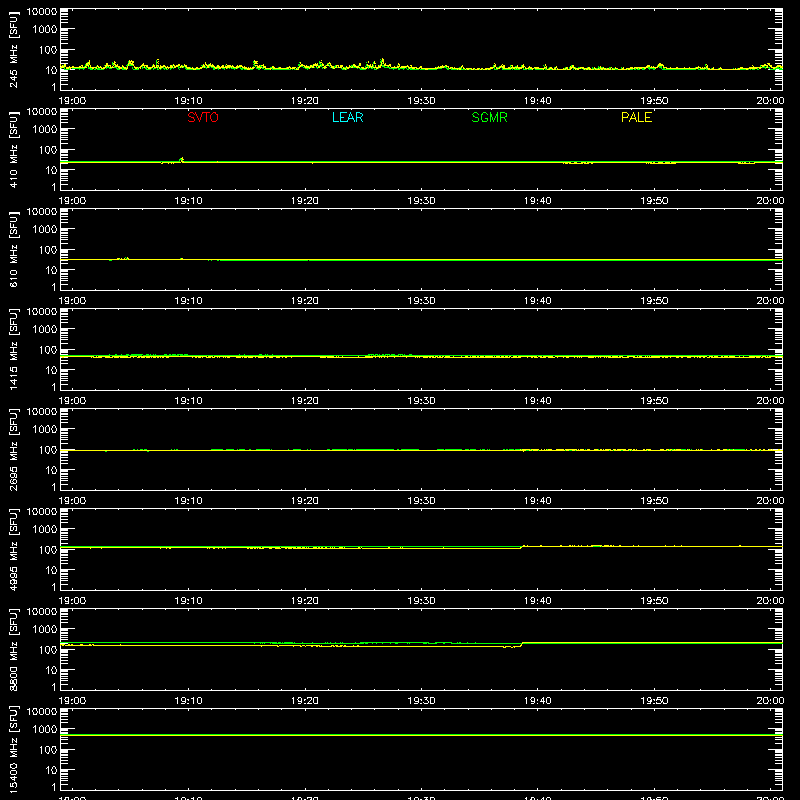The image size is (800, 800).
Task: Click the cyan LEAR station label
Action: 347,117
